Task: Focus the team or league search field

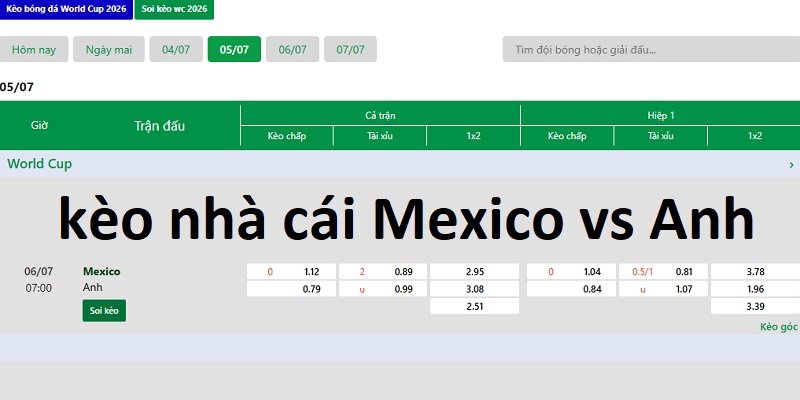Action: (x=651, y=49)
